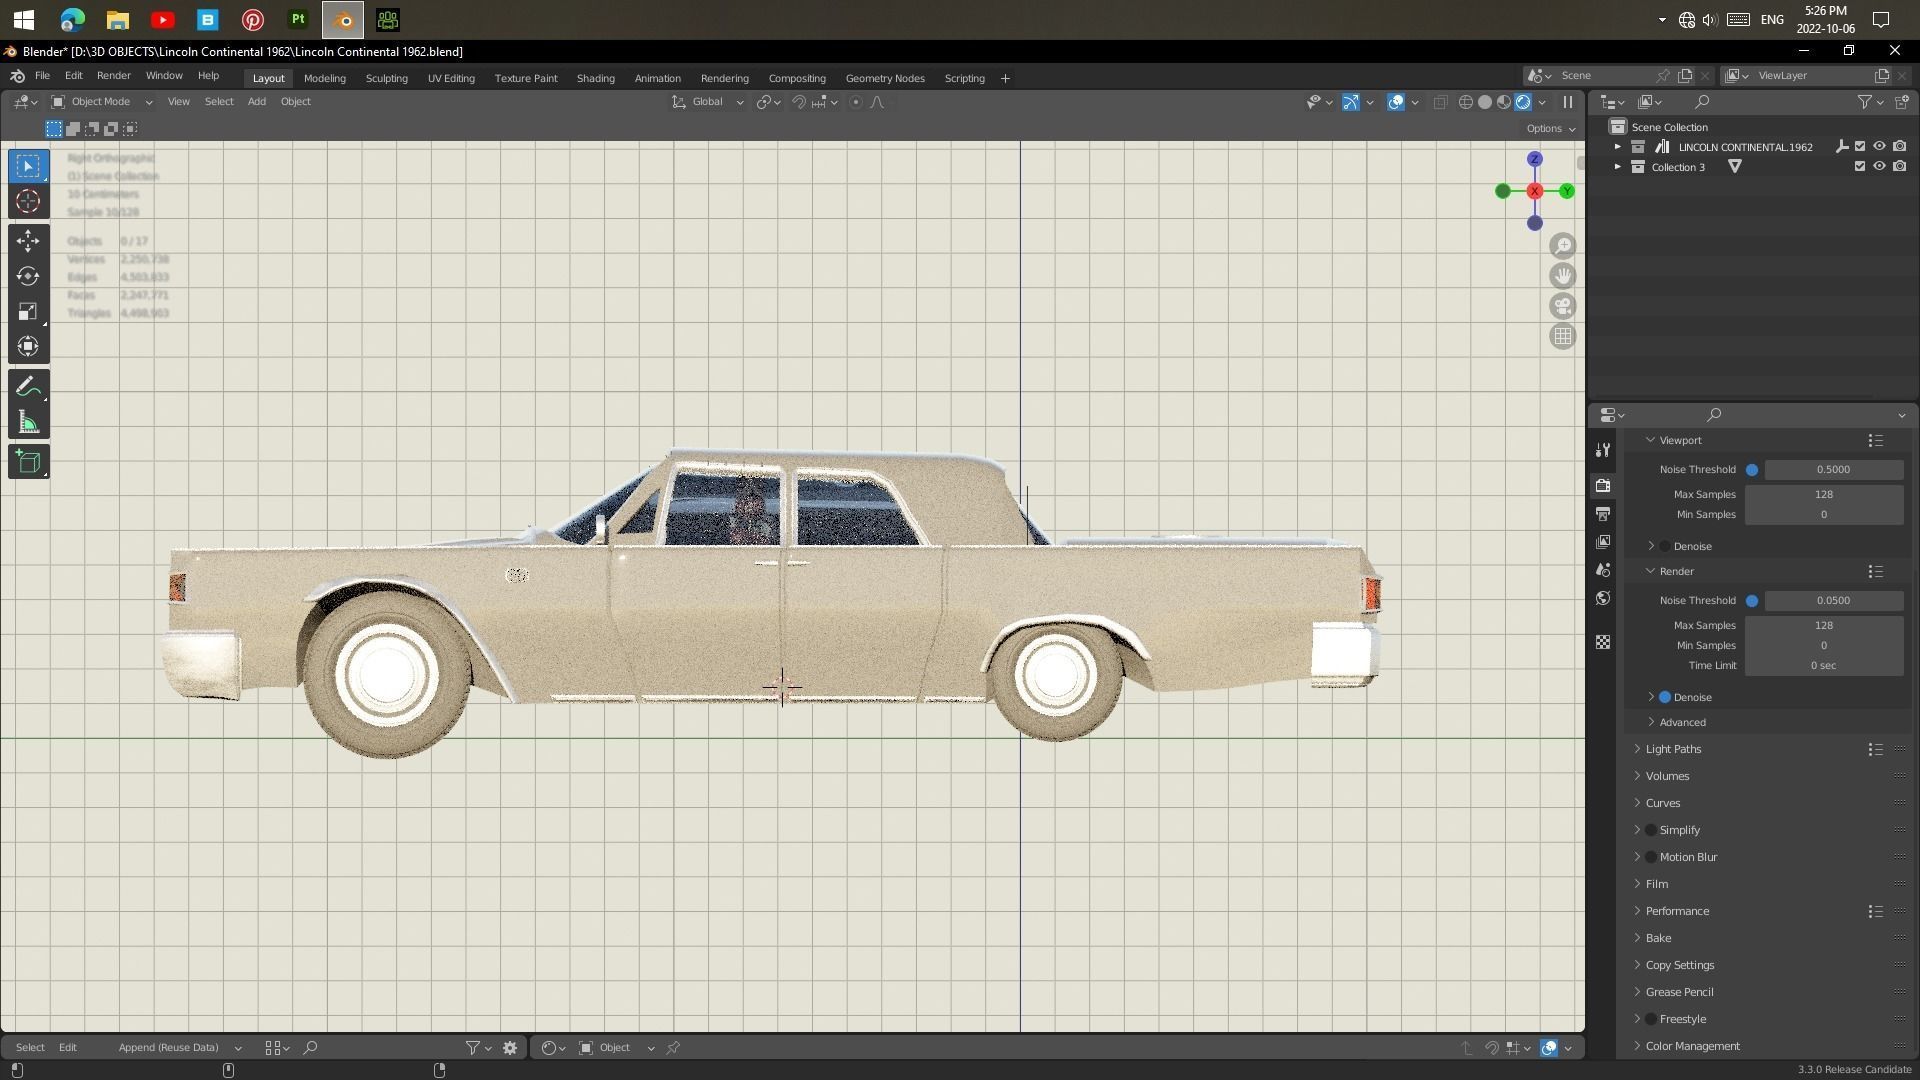
Task: Expand the Film panel
Action: click(x=1656, y=884)
